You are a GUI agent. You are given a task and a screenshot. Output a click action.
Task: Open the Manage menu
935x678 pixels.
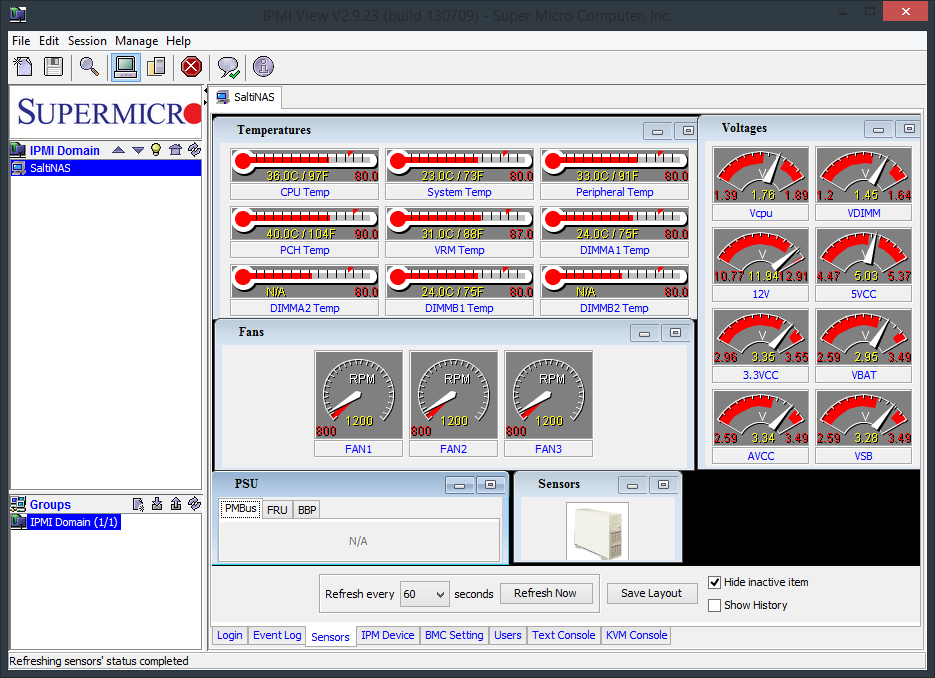[137, 41]
